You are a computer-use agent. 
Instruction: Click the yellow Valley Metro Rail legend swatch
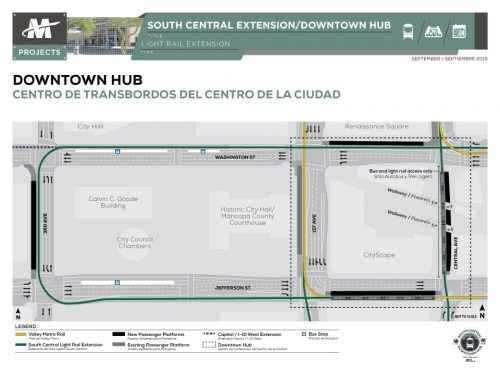click(21, 334)
